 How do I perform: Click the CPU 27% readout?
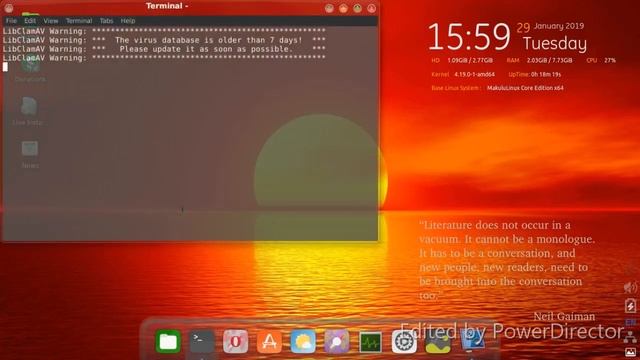click(601, 60)
